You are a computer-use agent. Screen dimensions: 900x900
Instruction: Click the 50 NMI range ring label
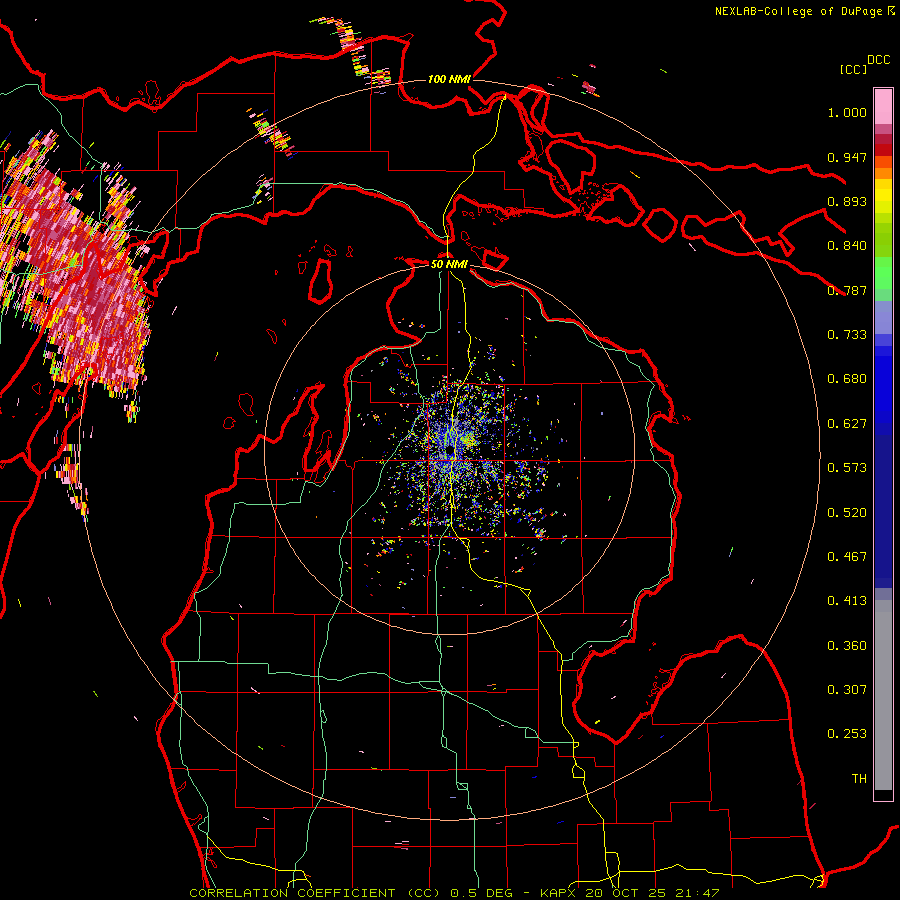[449, 264]
